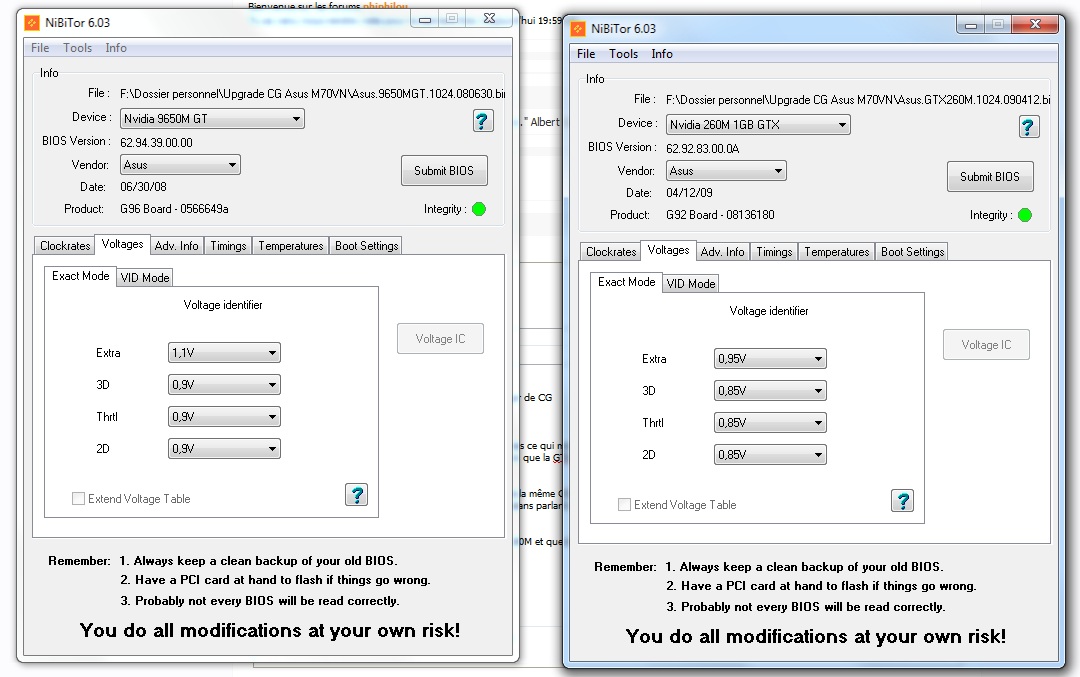
Task: Enable Extend Voltage Table in the 9650M GT window
Action: coord(78,499)
